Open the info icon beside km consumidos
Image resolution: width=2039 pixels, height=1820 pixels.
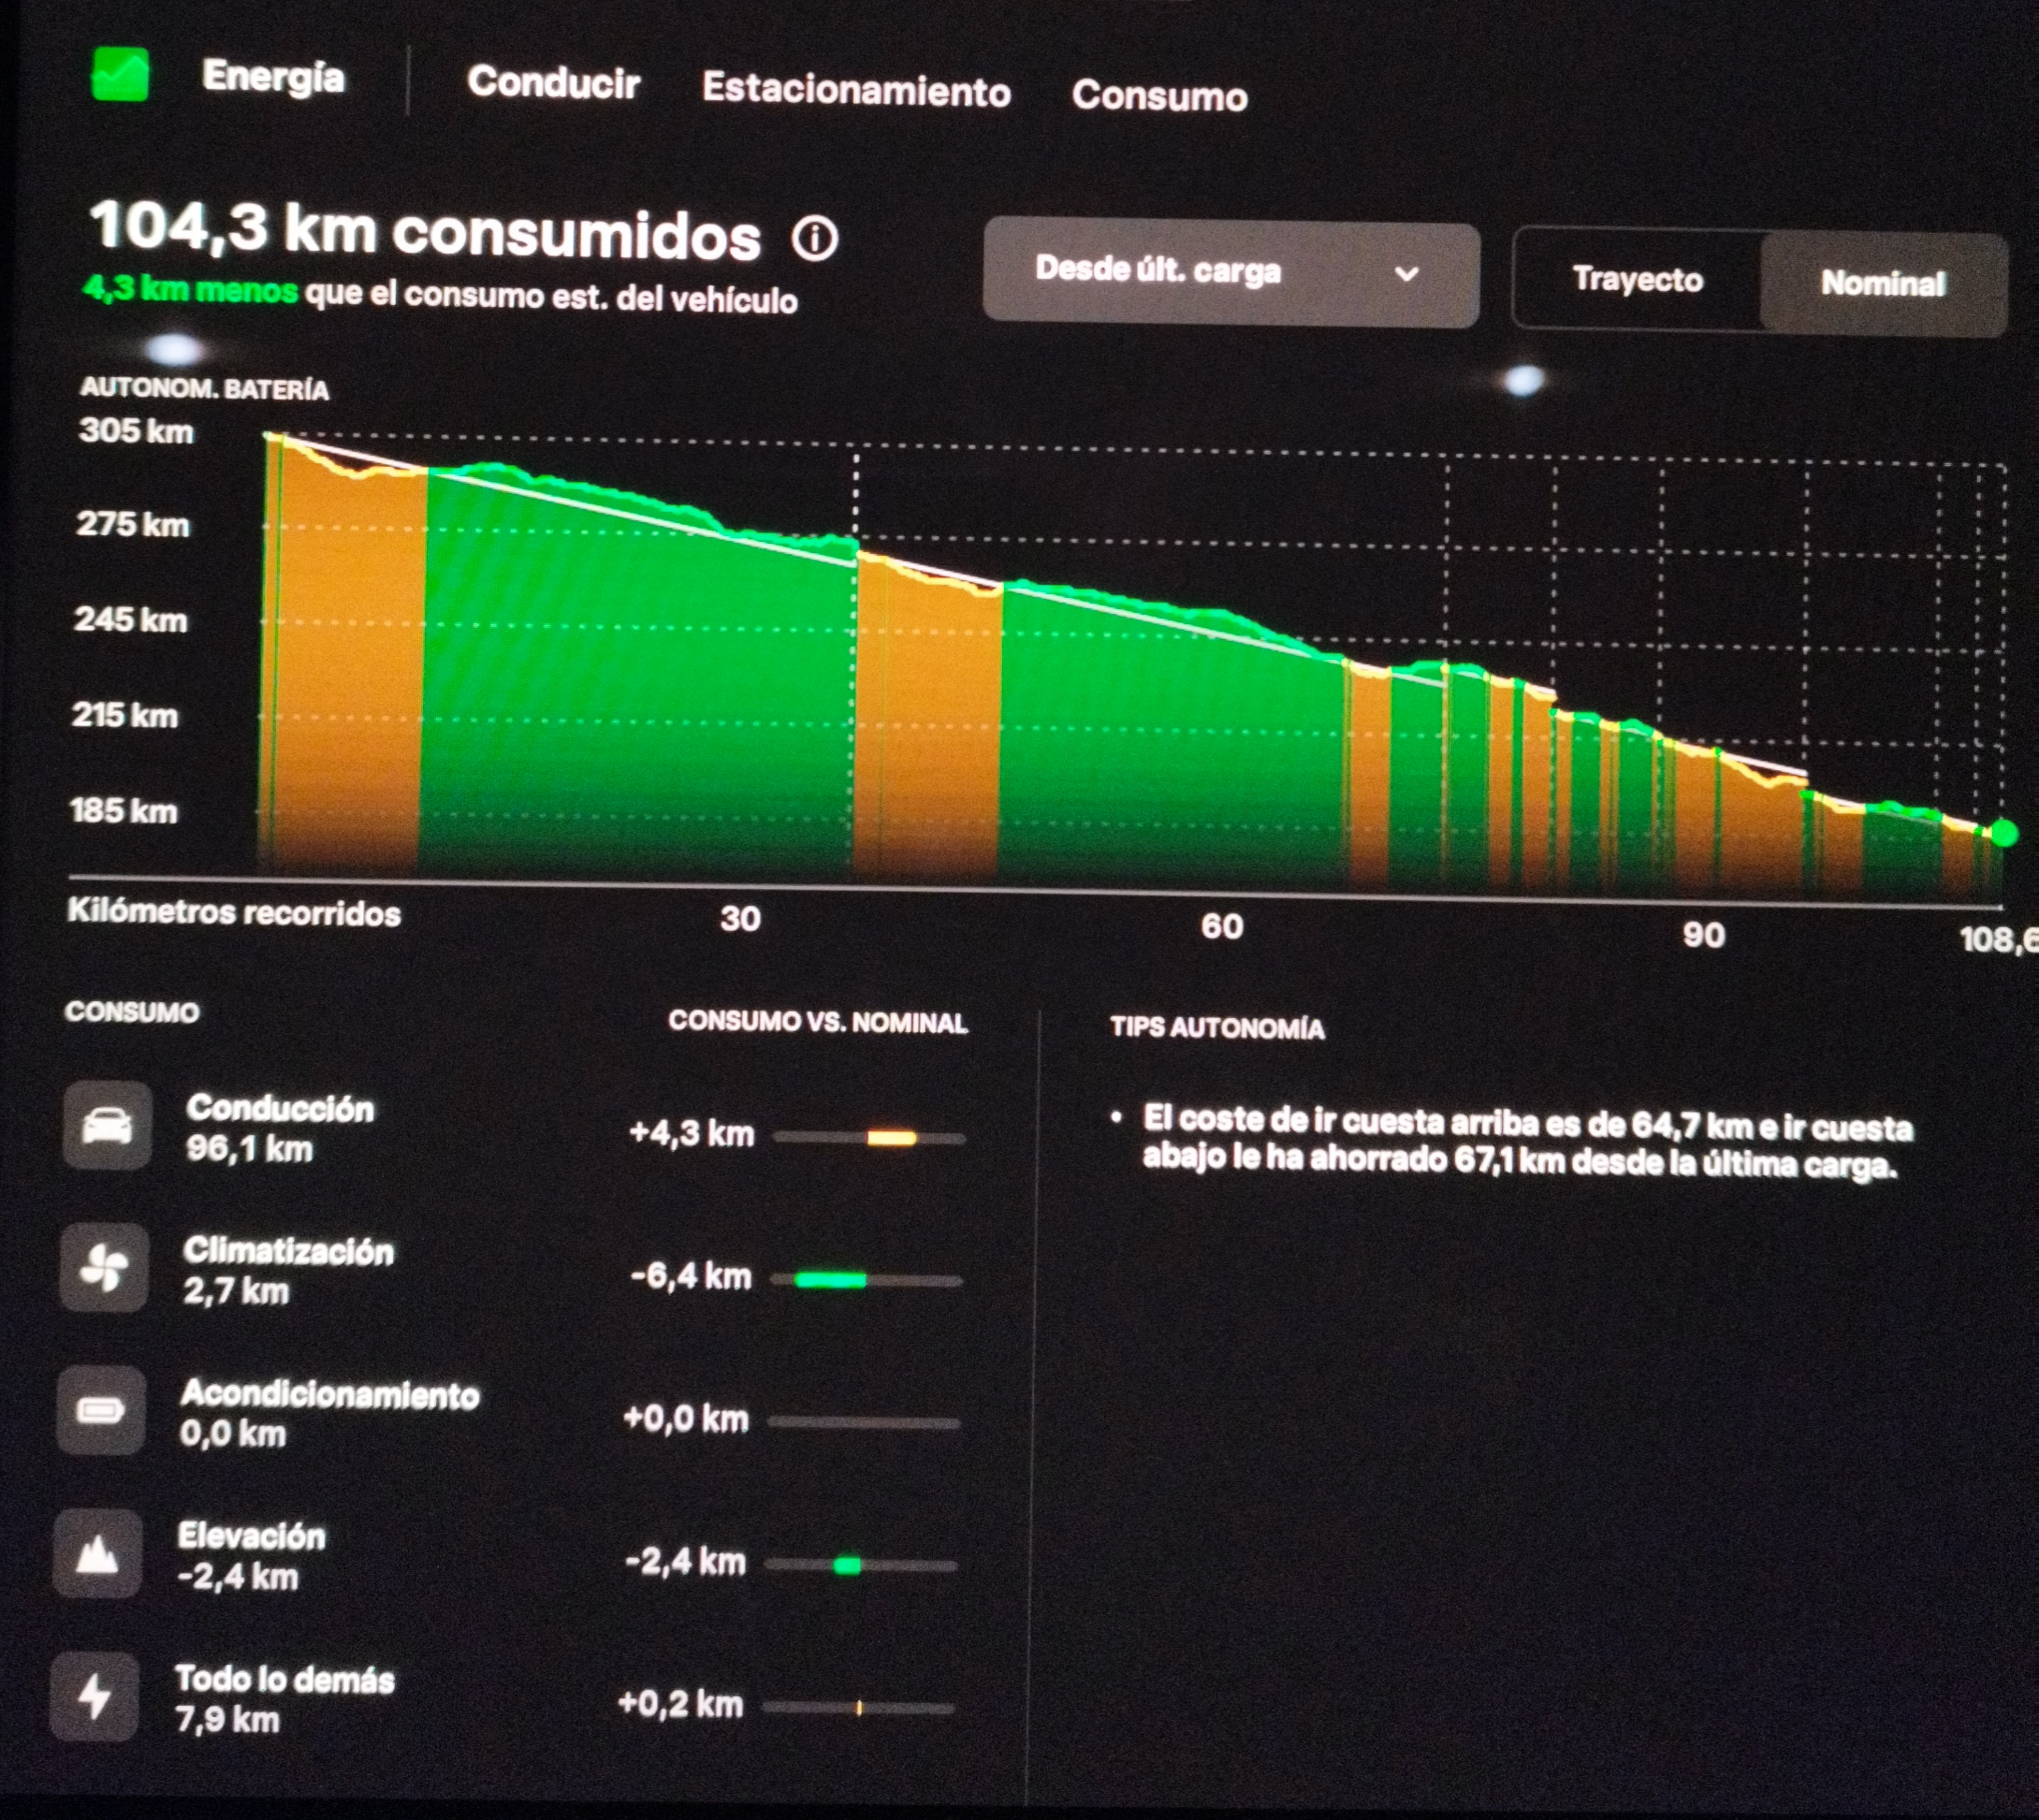pos(814,239)
